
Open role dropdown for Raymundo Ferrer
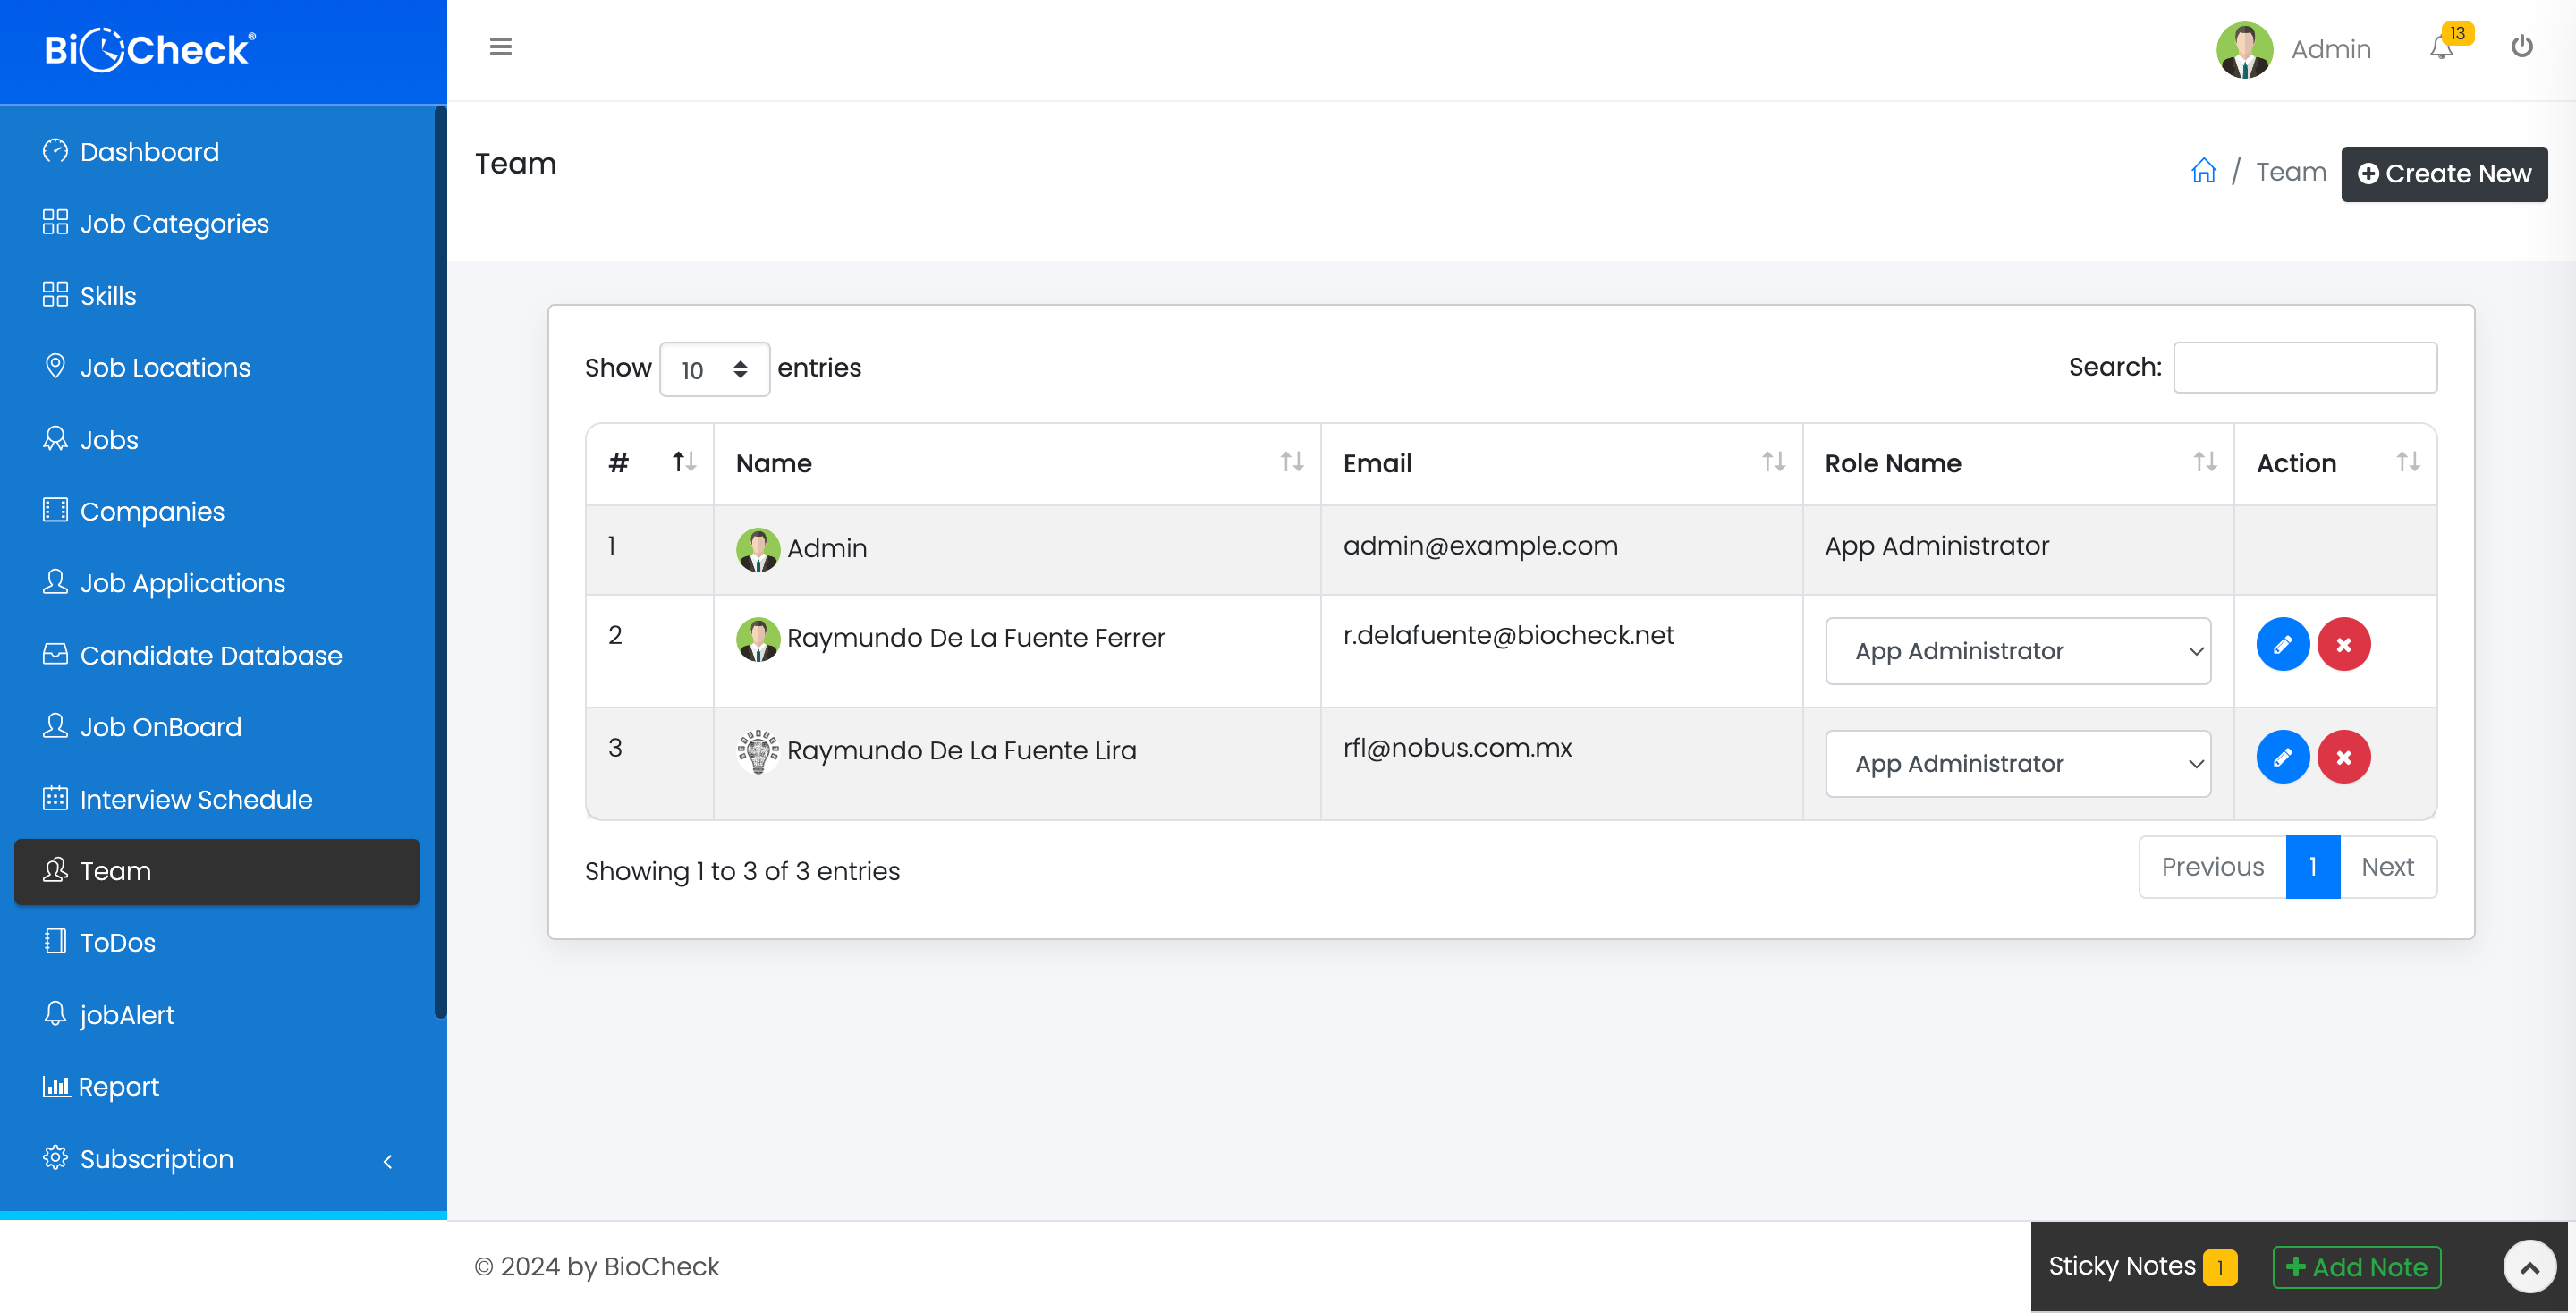pos(2017,651)
